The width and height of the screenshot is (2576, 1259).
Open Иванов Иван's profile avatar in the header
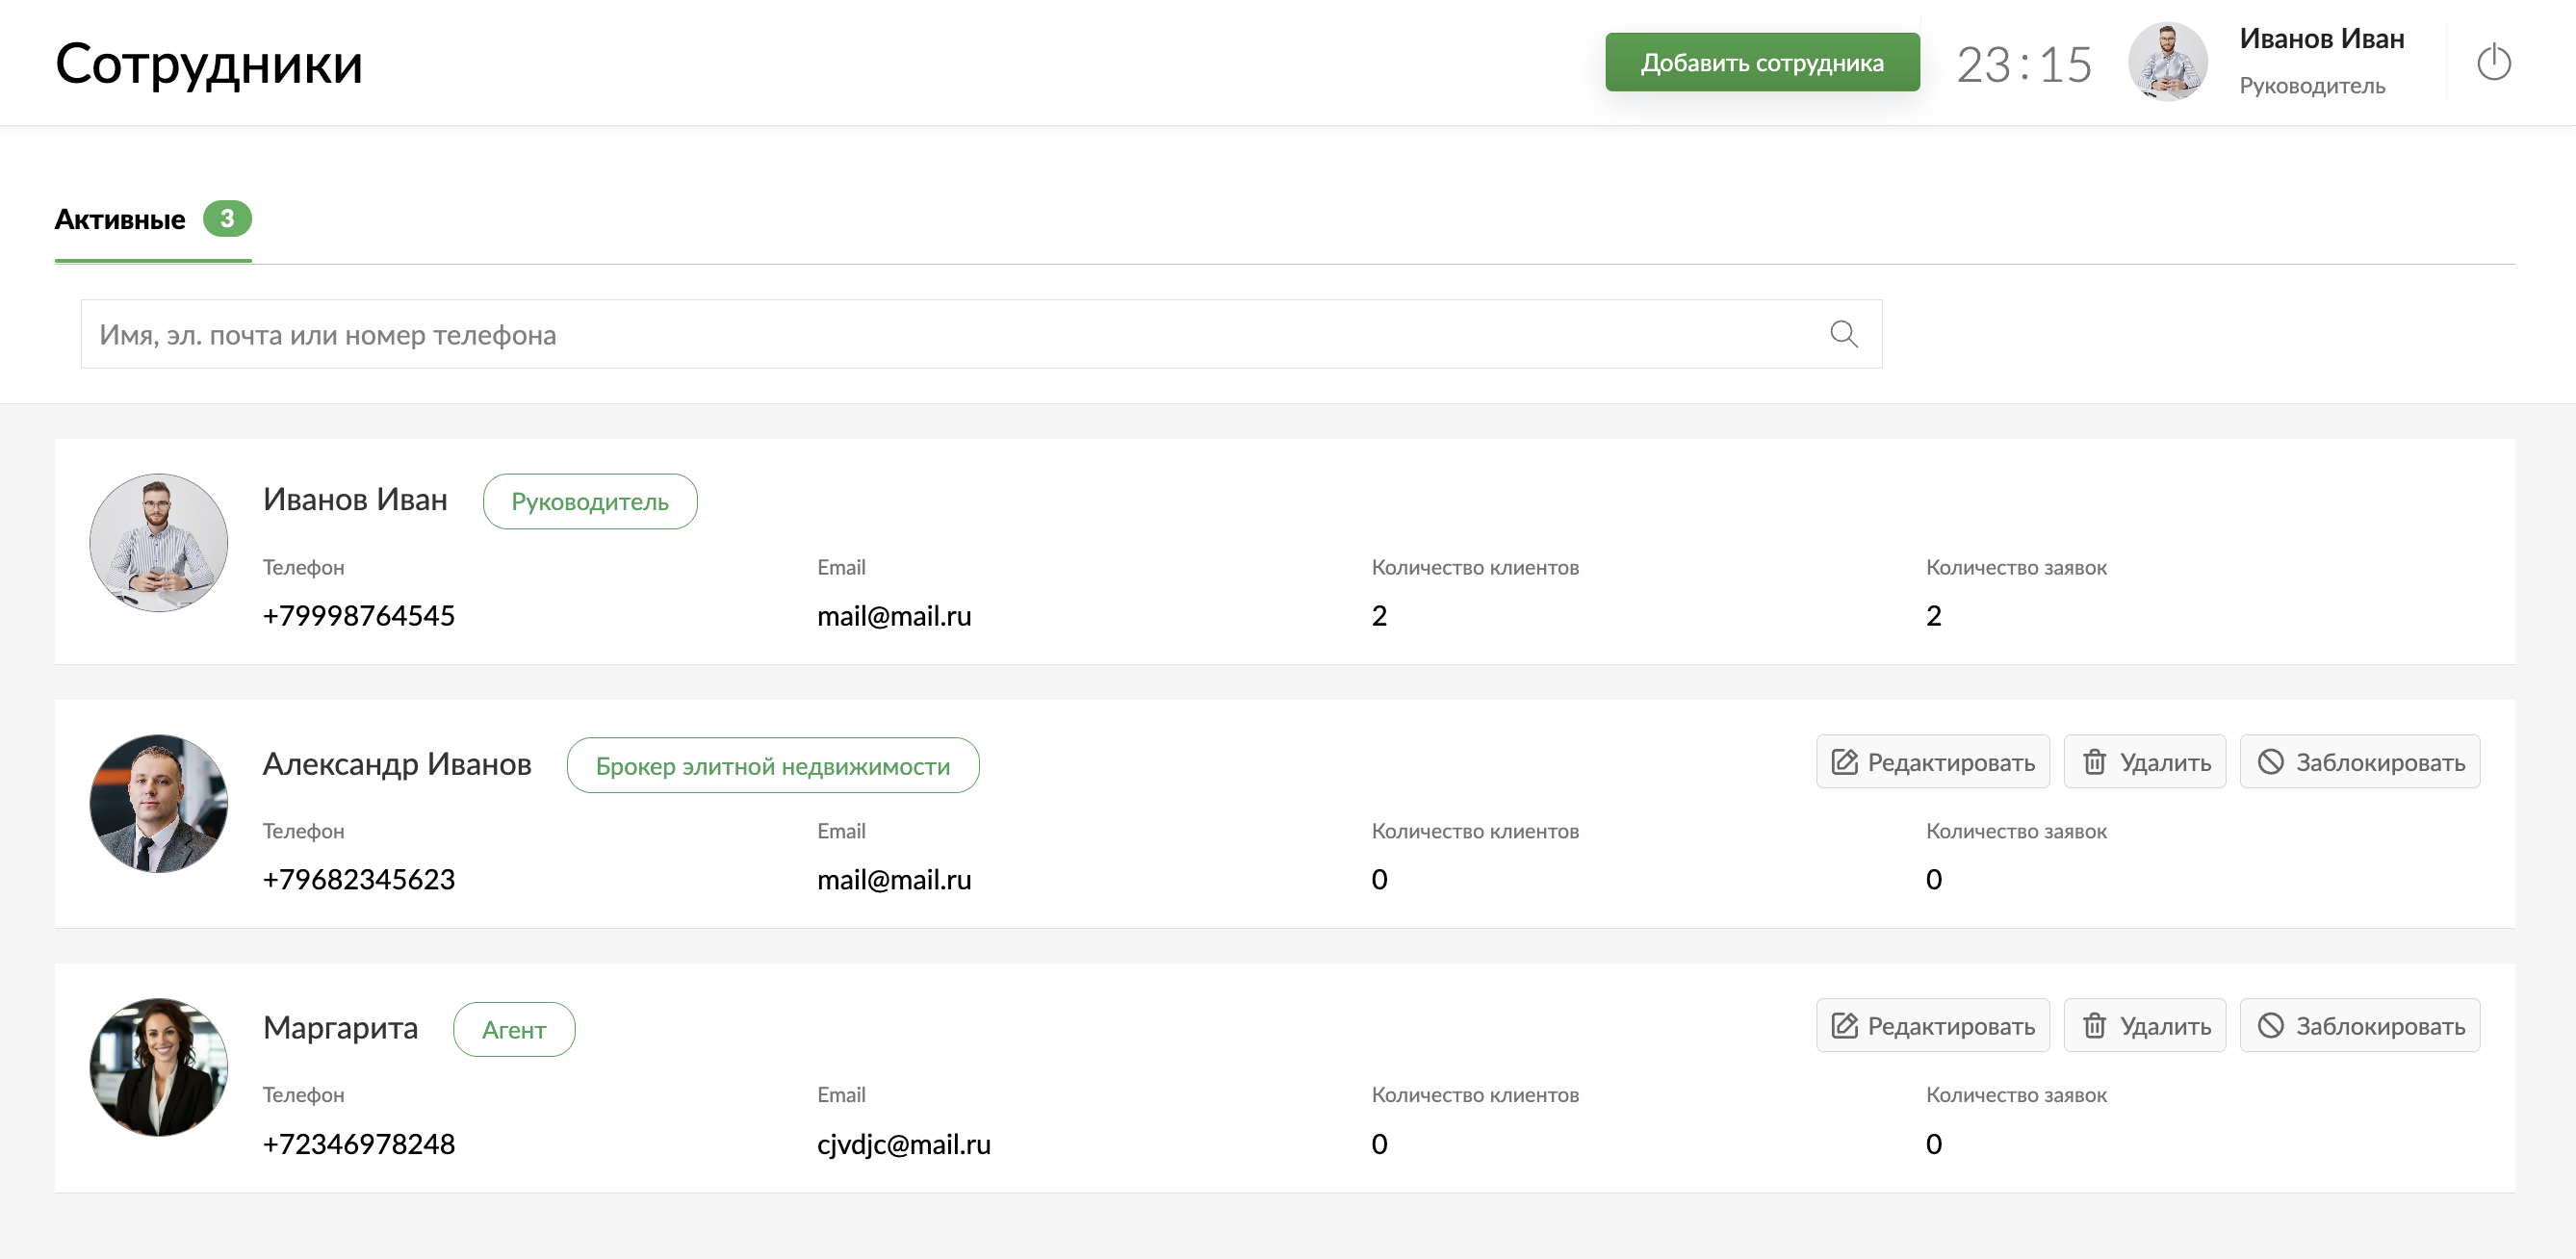(x=2167, y=62)
